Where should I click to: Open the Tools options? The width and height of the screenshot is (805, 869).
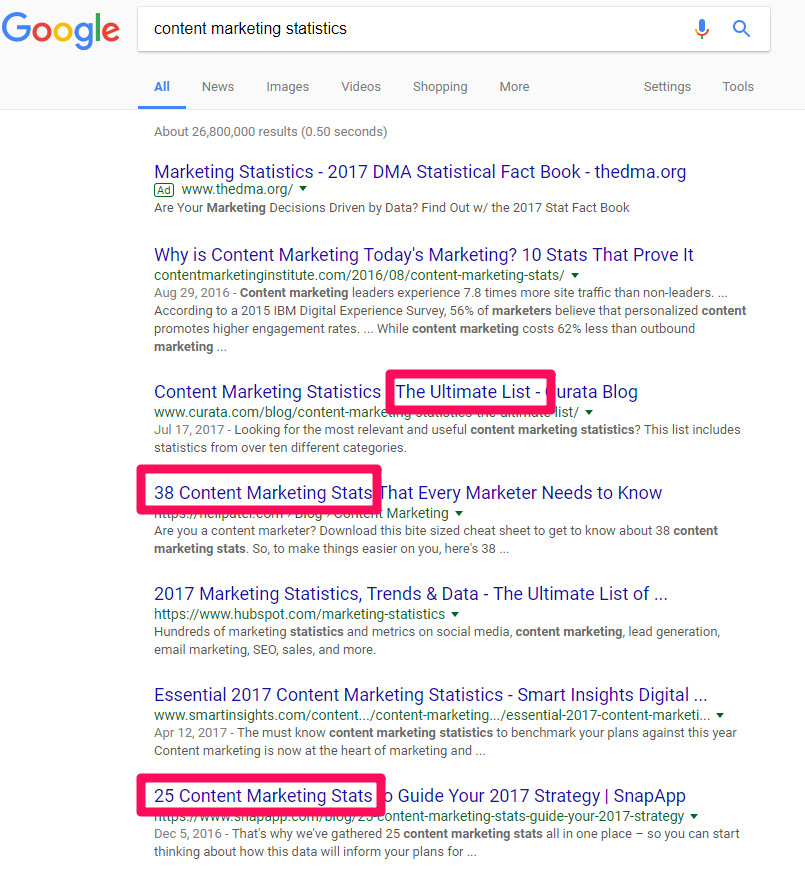737,87
